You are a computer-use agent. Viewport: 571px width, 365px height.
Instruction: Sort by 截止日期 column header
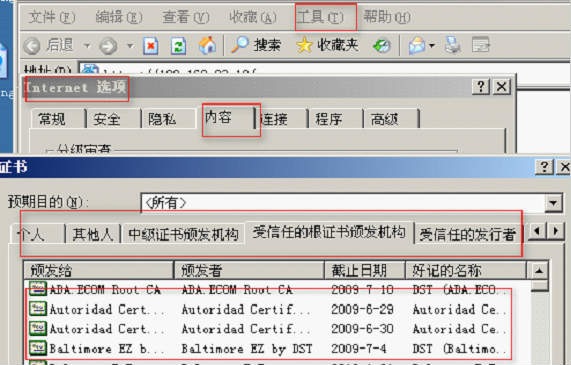pyautogui.click(x=365, y=270)
